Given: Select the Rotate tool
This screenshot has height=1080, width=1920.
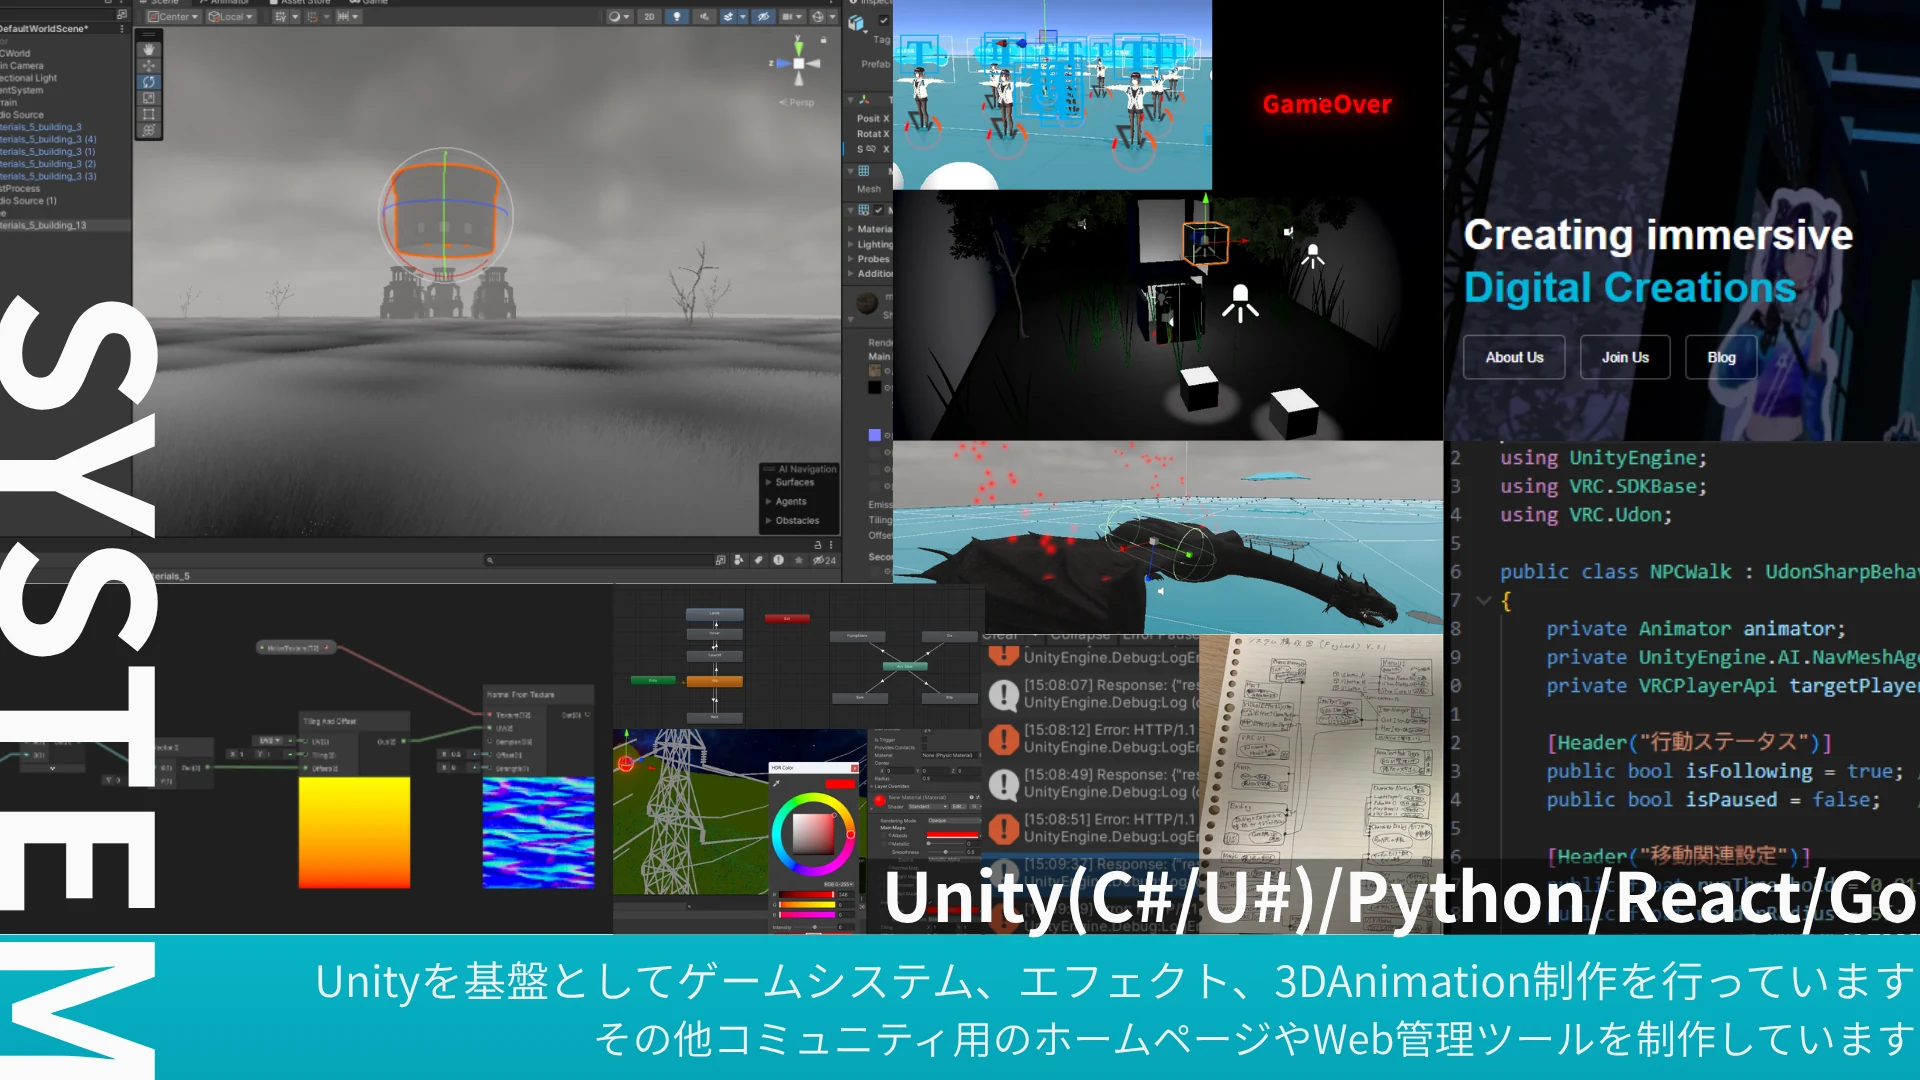Looking at the screenshot, I should pyautogui.click(x=149, y=82).
